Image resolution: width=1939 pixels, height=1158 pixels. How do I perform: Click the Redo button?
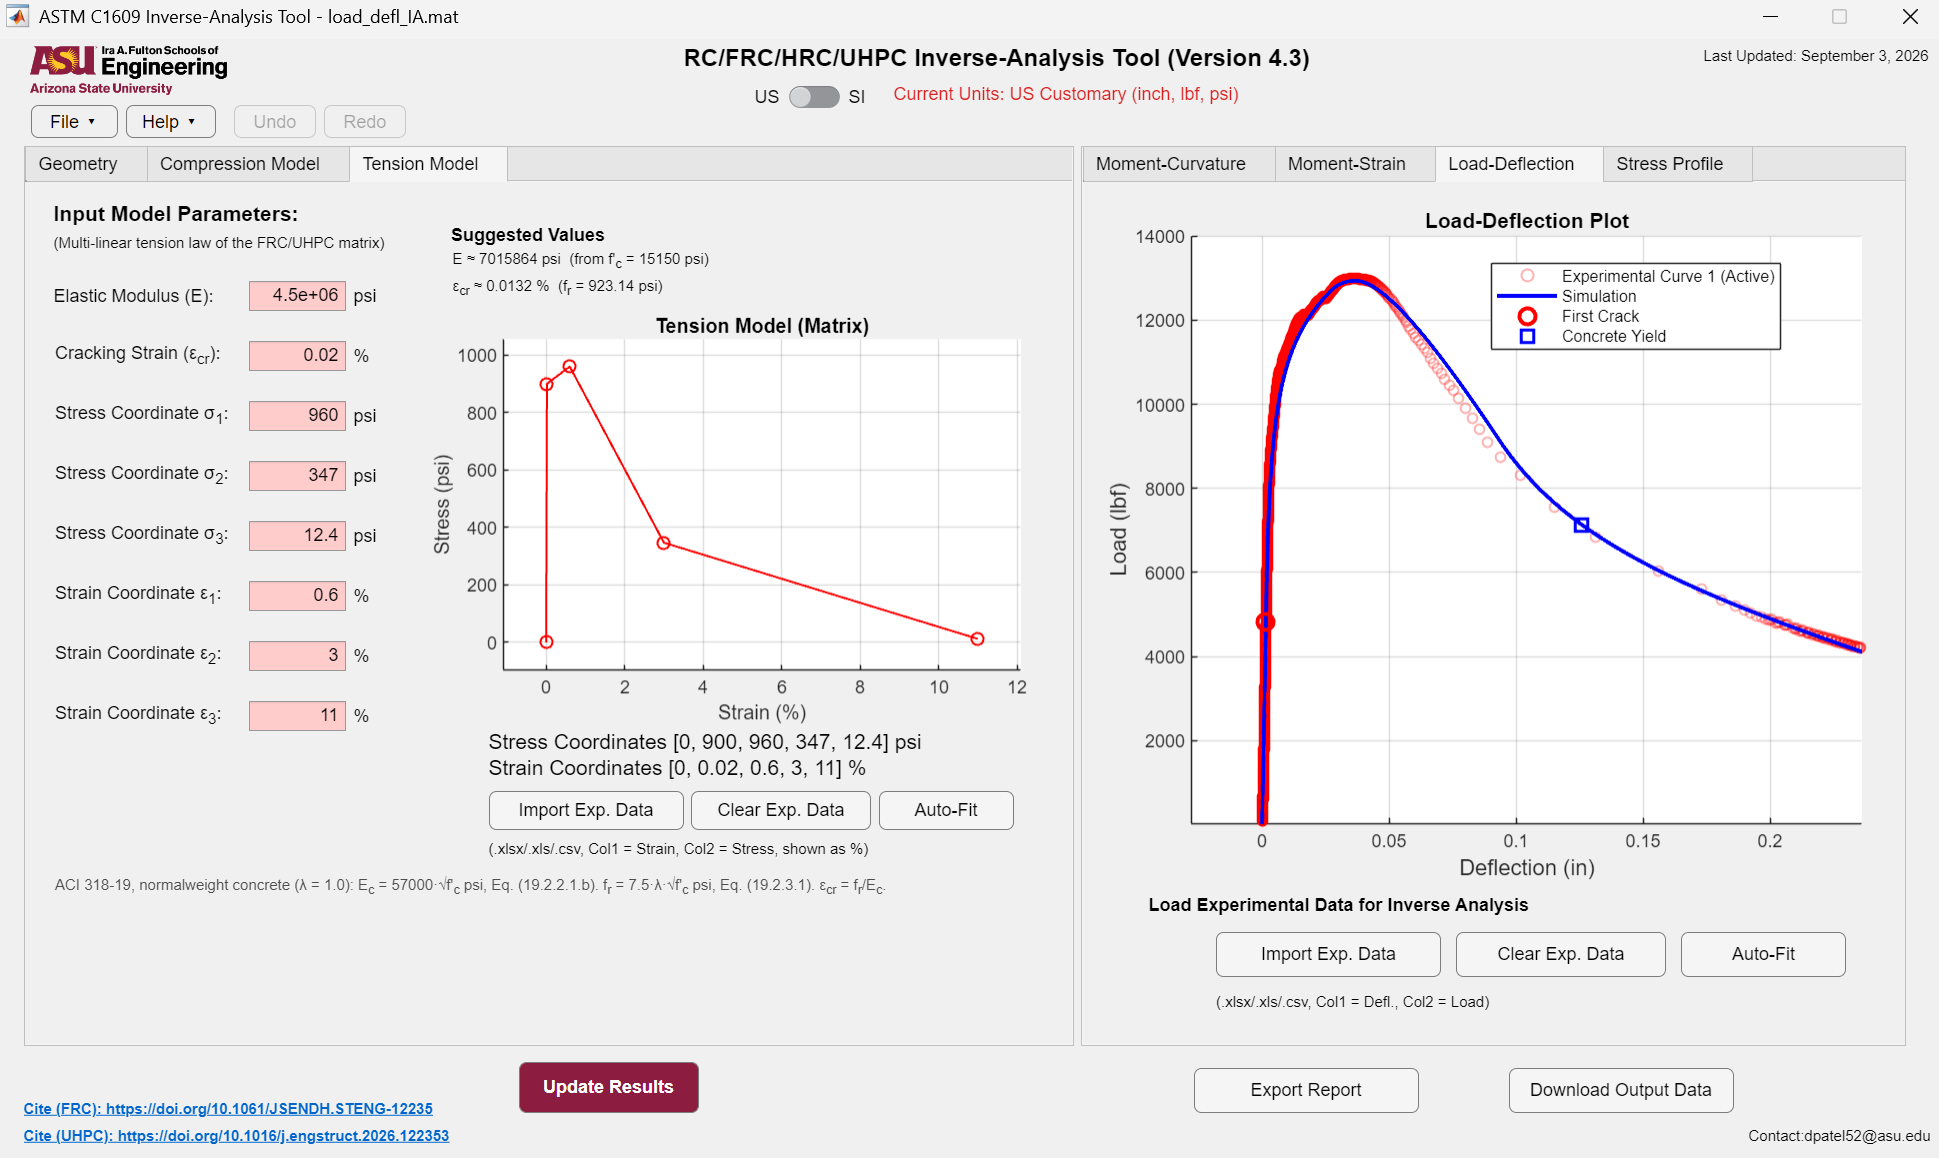click(x=364, y=121)
